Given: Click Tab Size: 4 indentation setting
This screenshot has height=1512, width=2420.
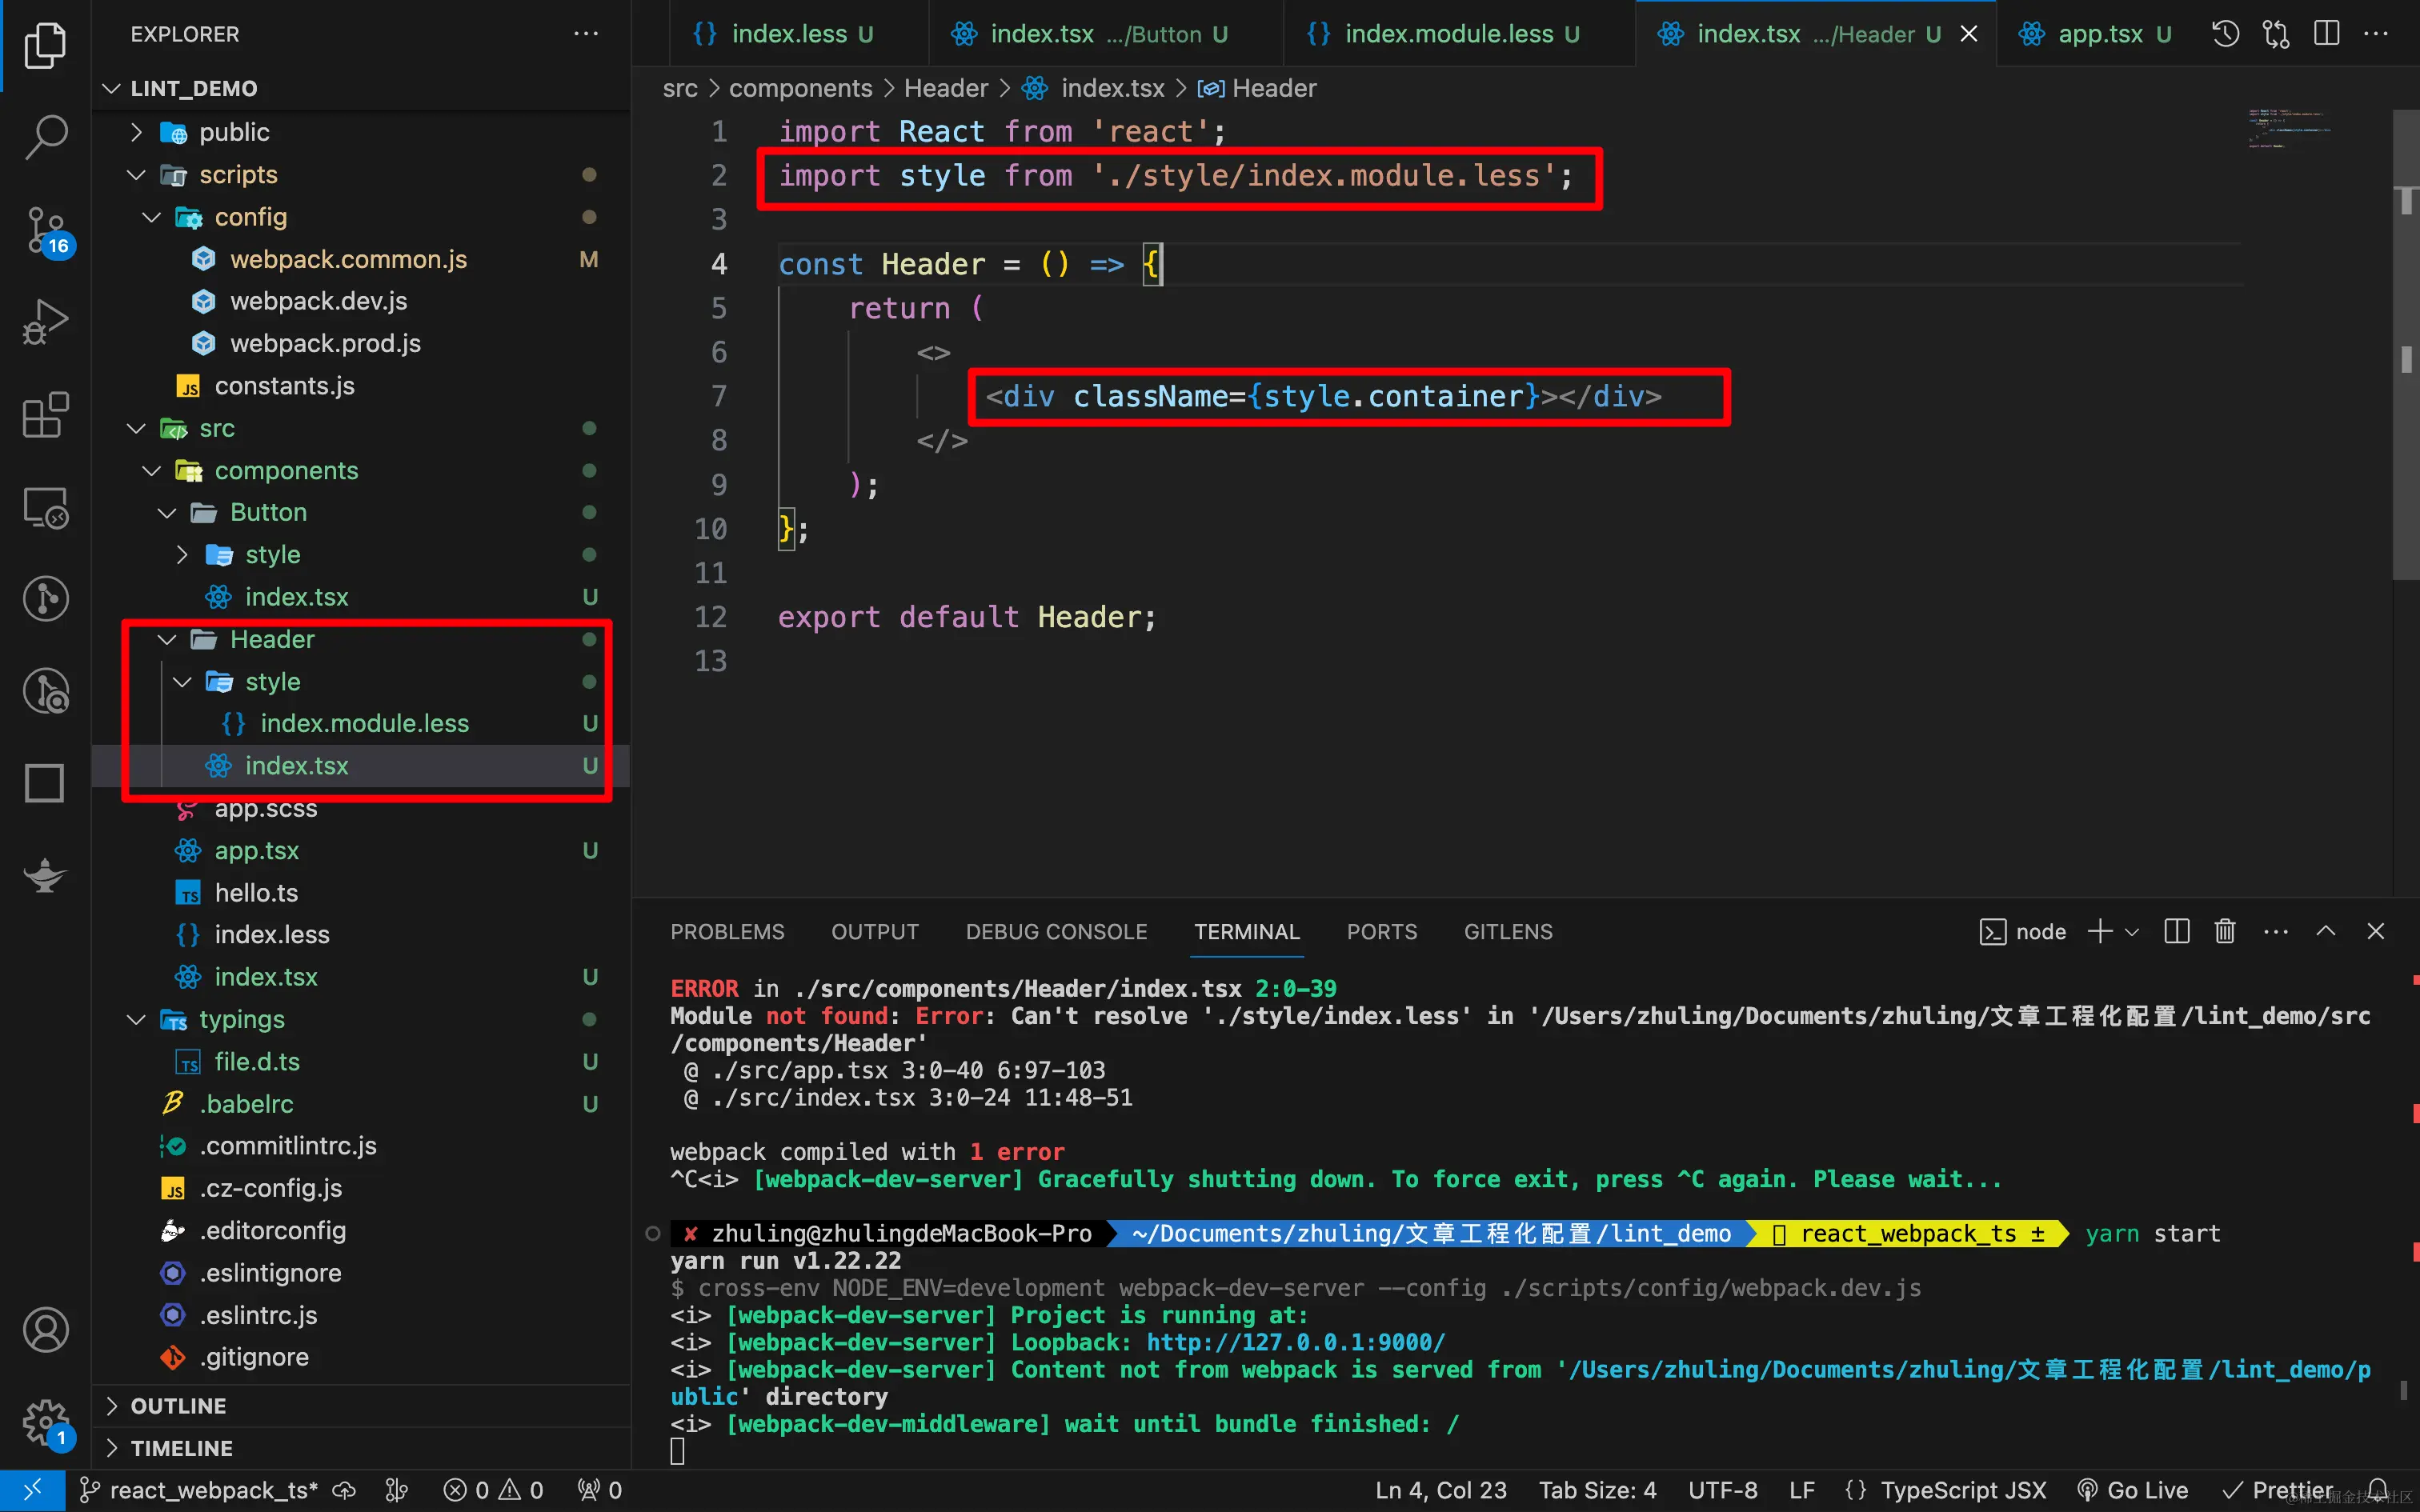Looking at the screenshot, I should coord(1597,1490).
